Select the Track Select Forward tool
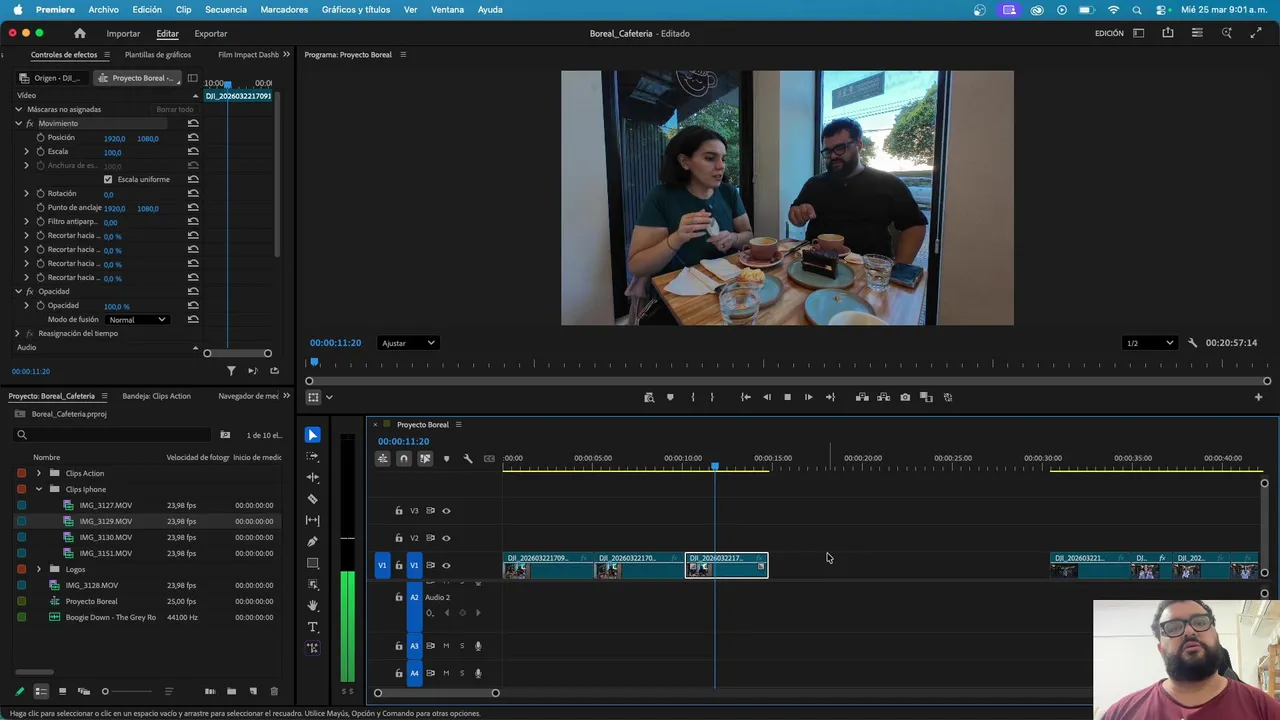The image size is (1280, 720). pos(313,456)
